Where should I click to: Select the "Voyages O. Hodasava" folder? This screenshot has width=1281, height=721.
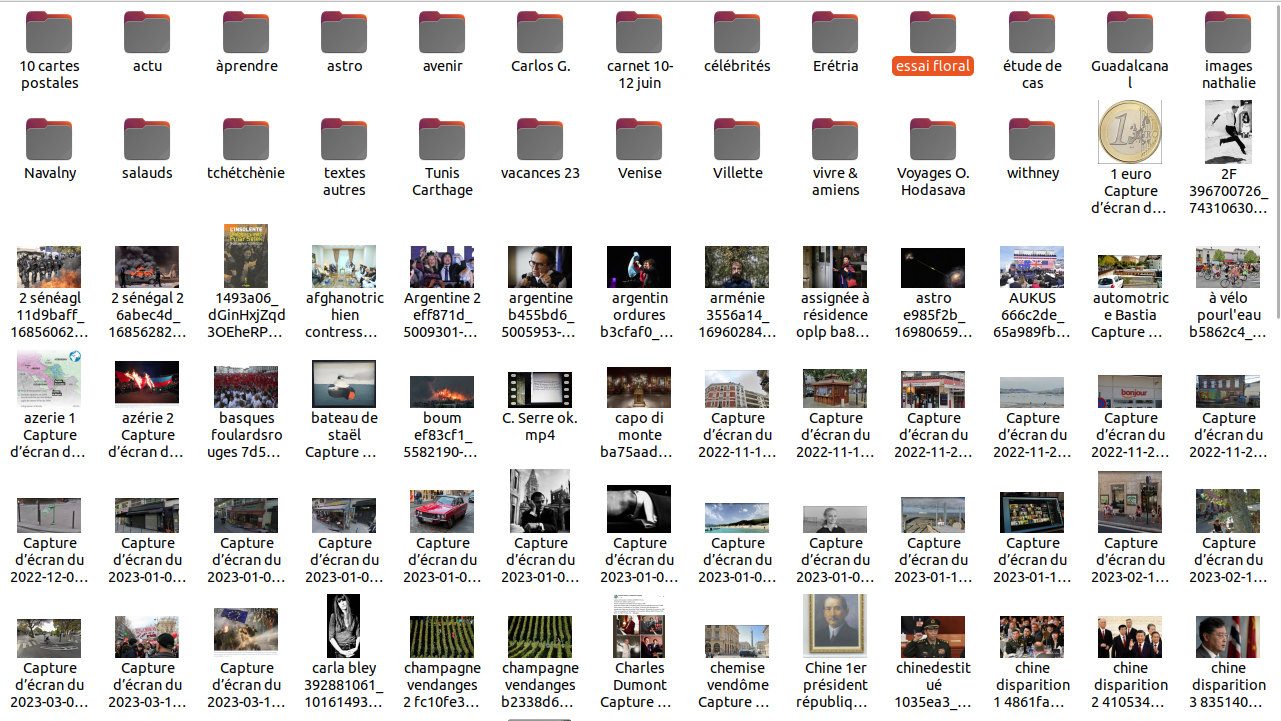(x=932, y=140)
